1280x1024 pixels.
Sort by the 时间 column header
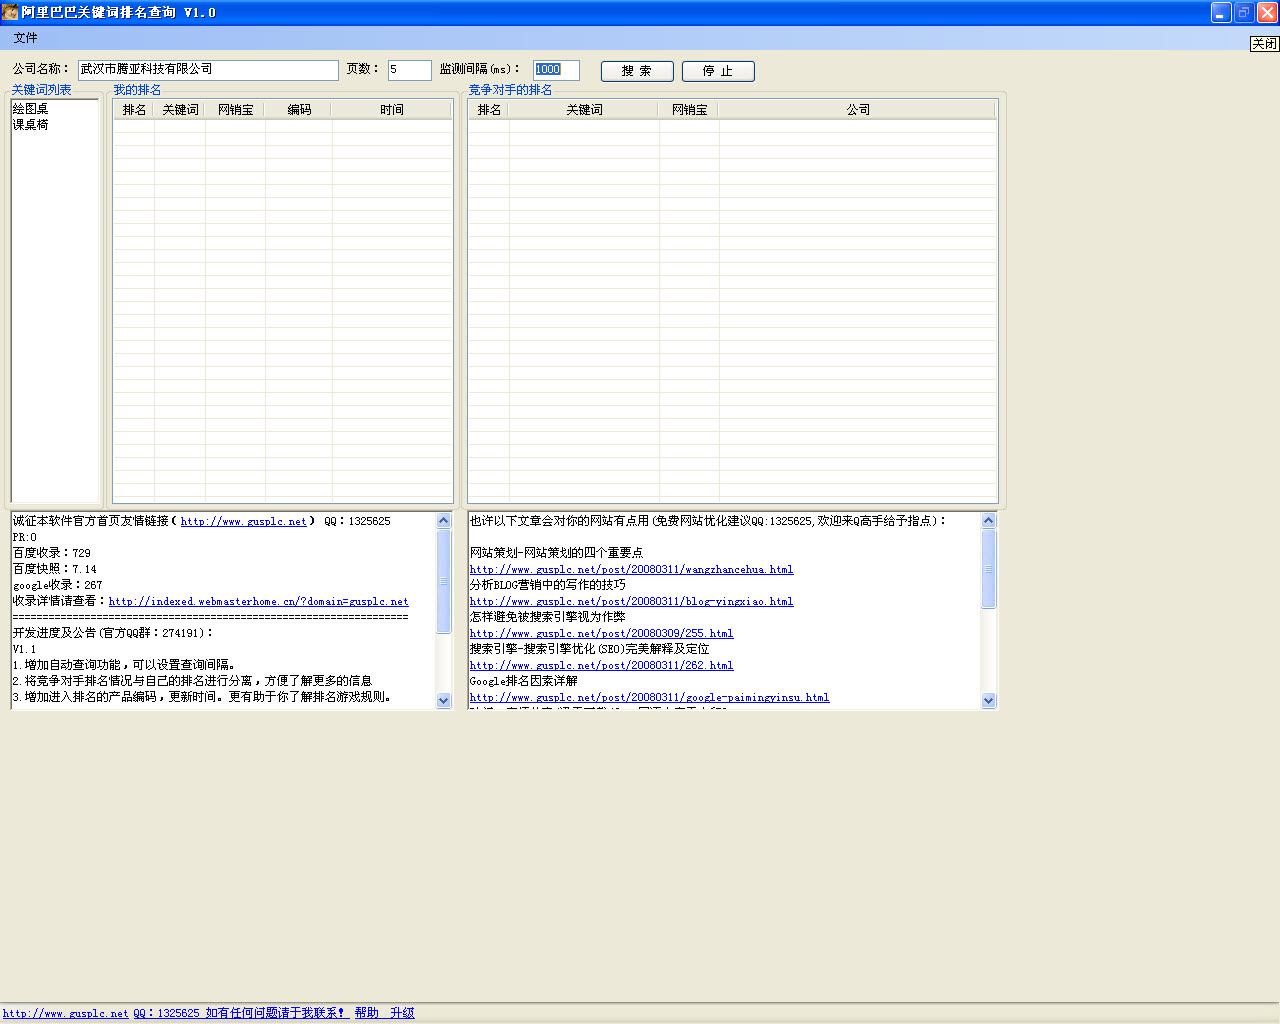click(392, 110)
